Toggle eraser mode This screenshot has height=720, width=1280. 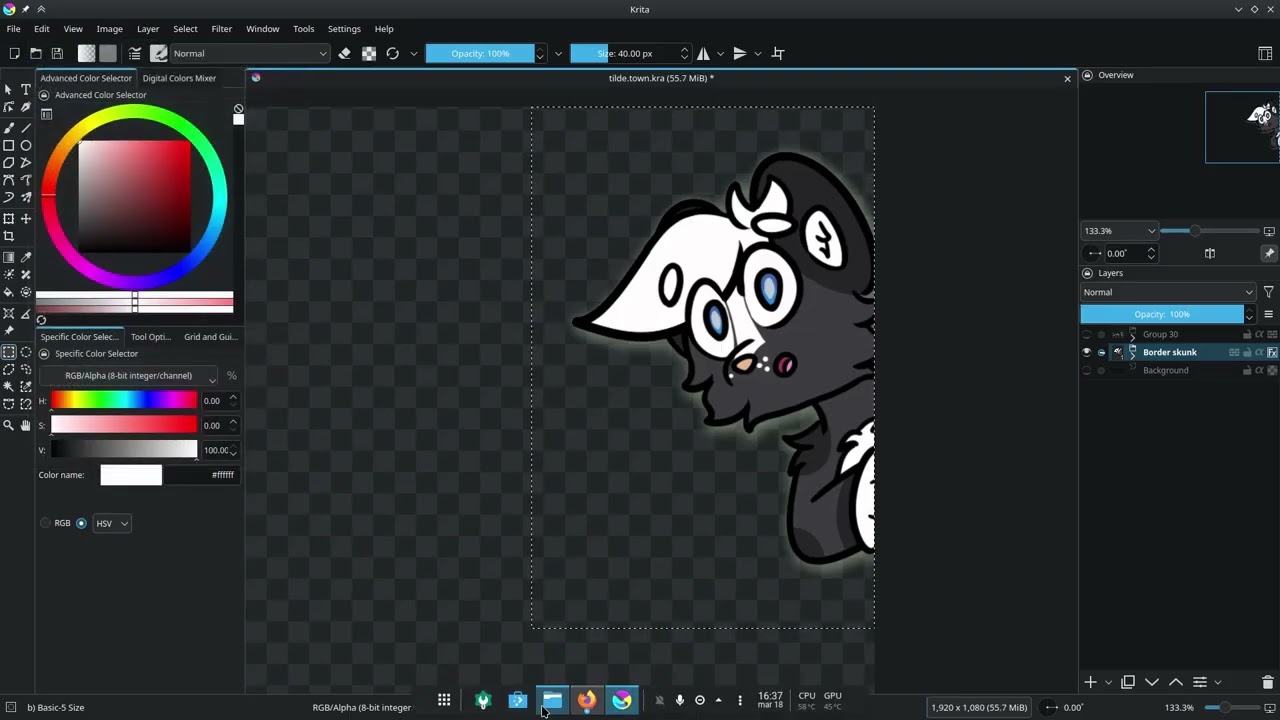pos(345,53)
